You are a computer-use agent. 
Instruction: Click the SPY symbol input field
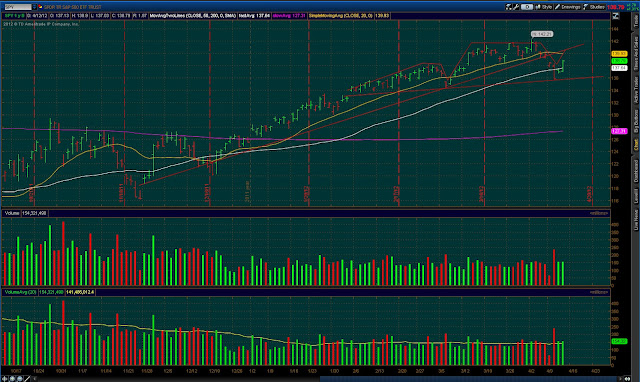point(18,7)
